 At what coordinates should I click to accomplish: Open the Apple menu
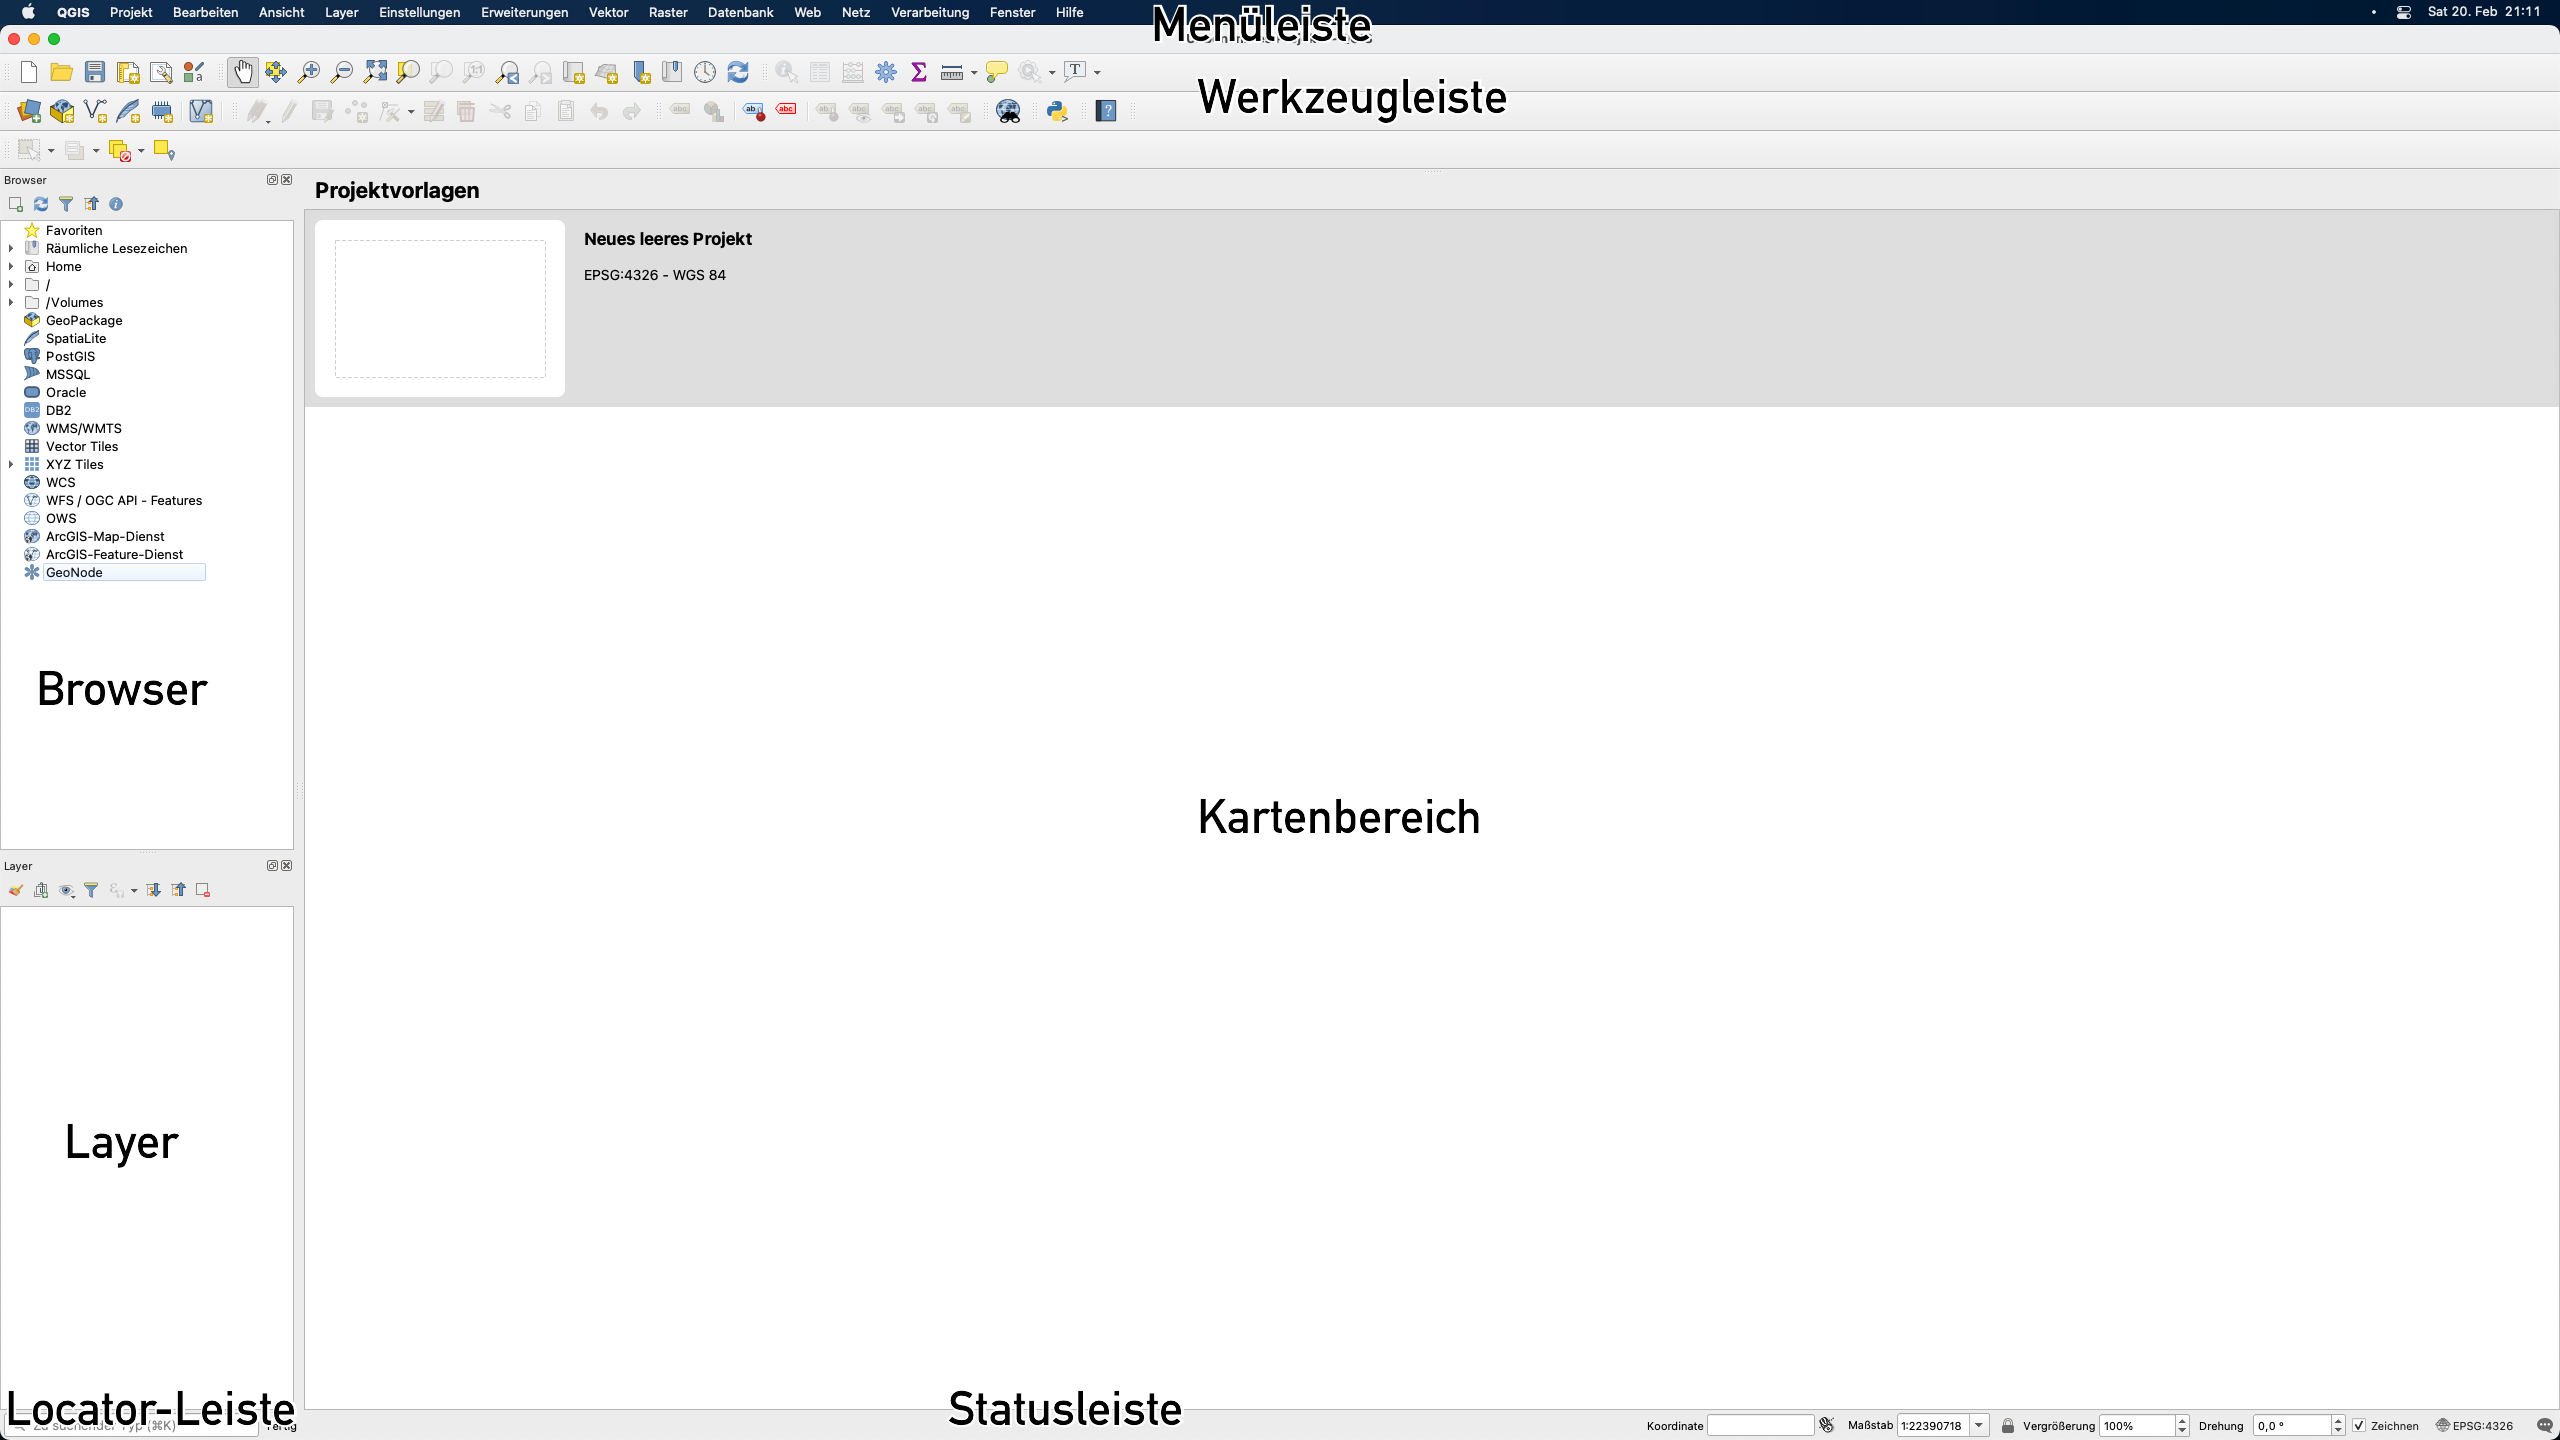tap(28, 12)
